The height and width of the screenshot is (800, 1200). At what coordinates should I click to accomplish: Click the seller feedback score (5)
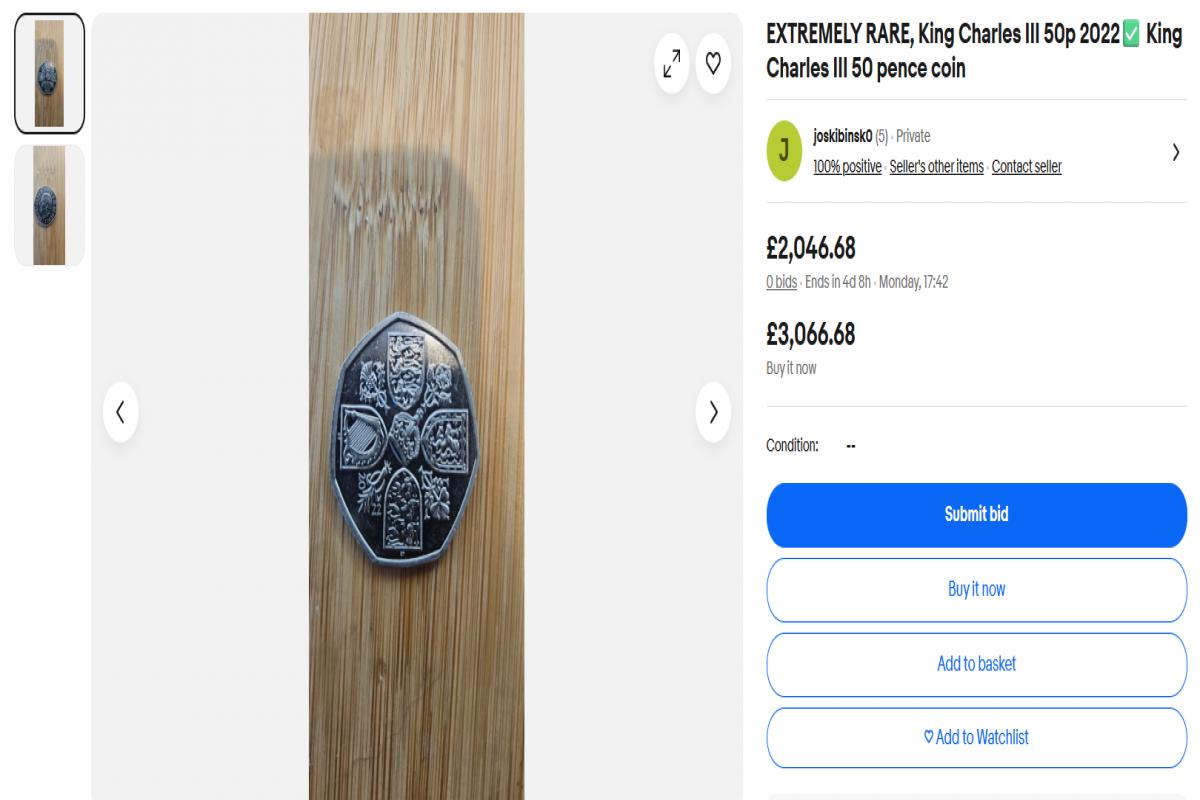pos(881,136)
